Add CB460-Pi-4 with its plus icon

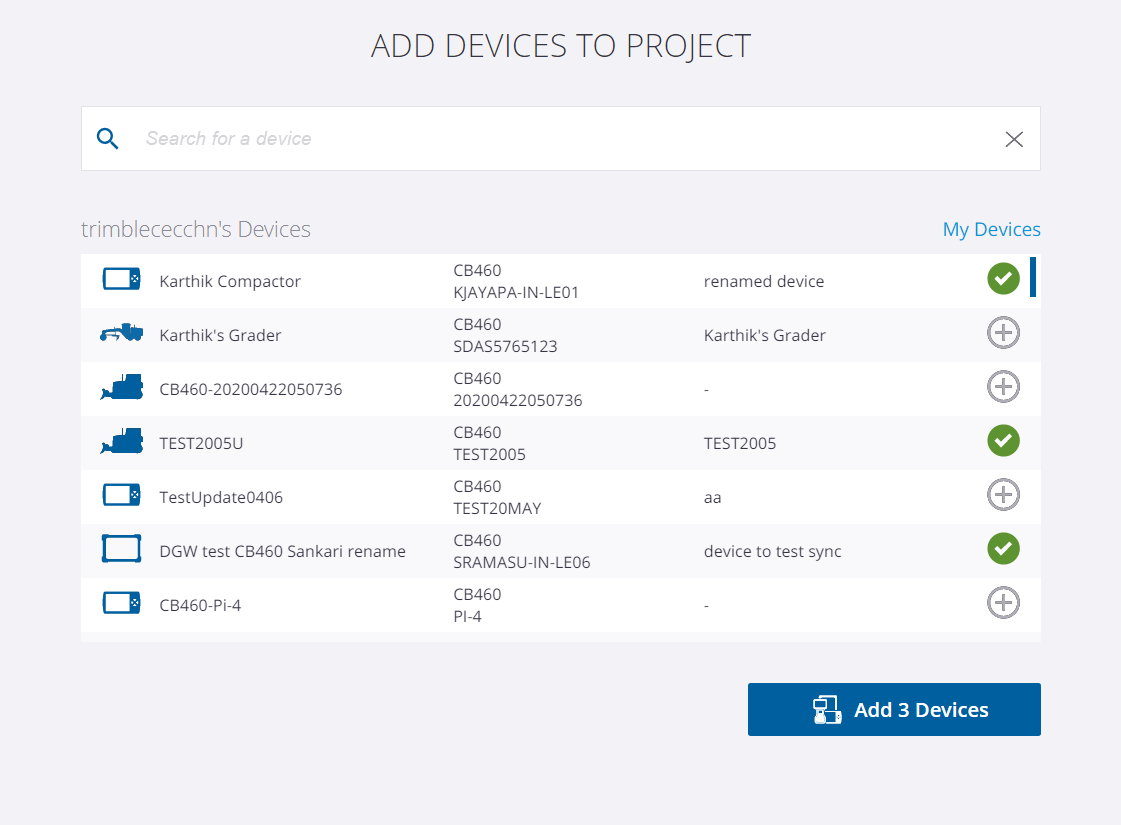(1003, 603)
